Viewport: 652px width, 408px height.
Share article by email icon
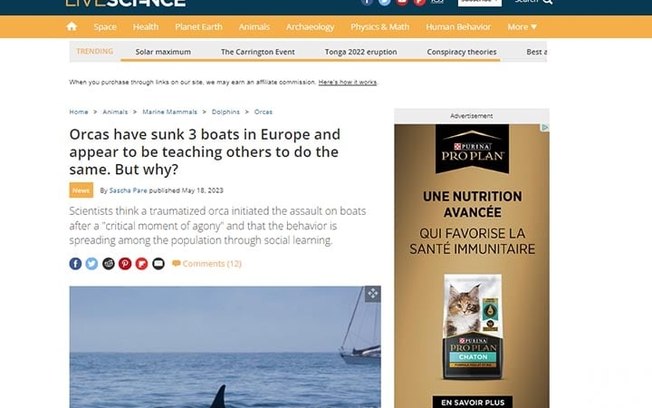point(158,264)
